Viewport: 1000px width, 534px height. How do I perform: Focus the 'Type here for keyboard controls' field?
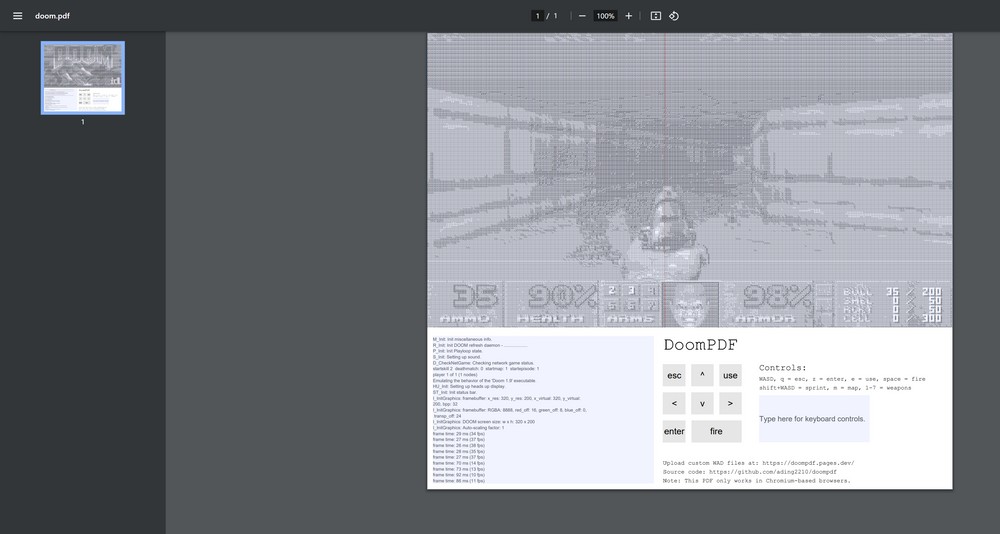814,419
